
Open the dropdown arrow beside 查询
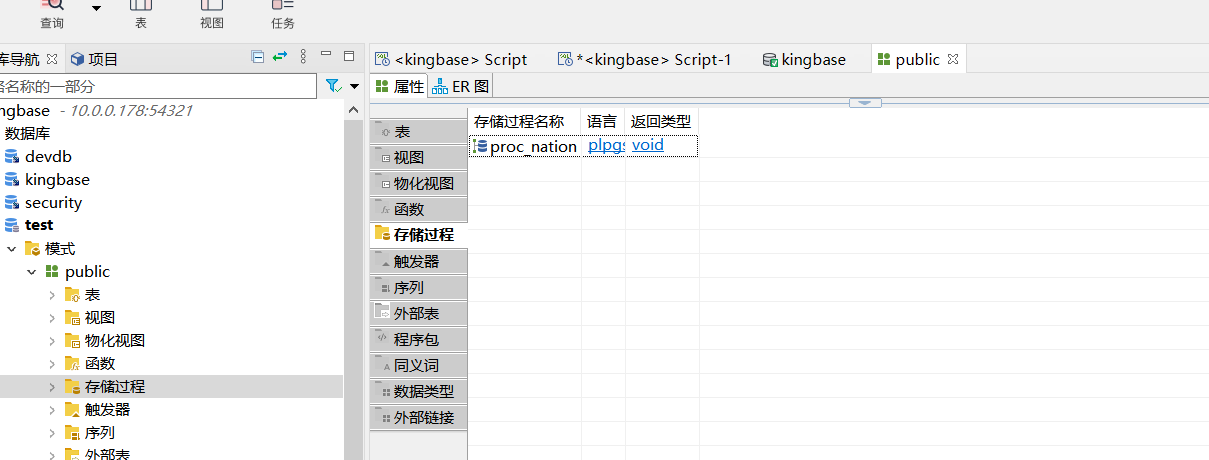coord(96,8)
